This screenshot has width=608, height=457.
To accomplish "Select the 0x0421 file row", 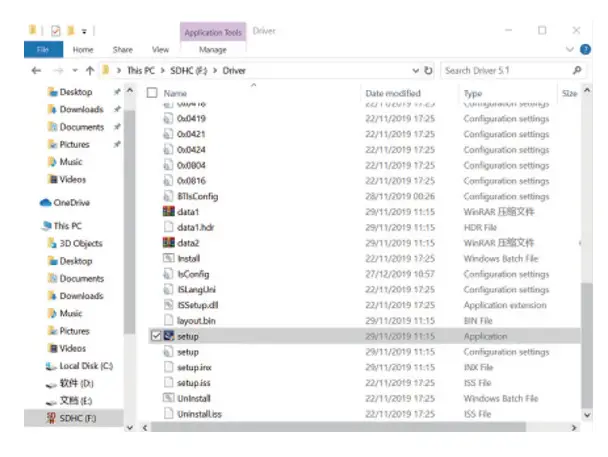I will [x=364, y=134].
